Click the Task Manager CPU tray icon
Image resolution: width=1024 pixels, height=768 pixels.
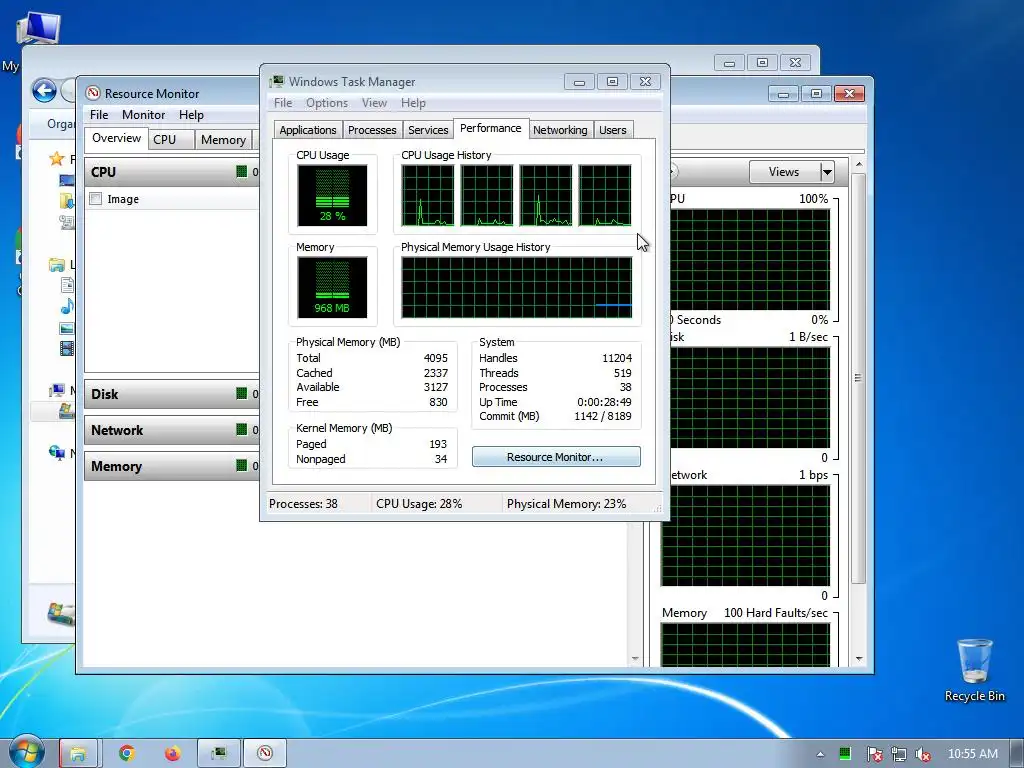(x=845, y=754)
